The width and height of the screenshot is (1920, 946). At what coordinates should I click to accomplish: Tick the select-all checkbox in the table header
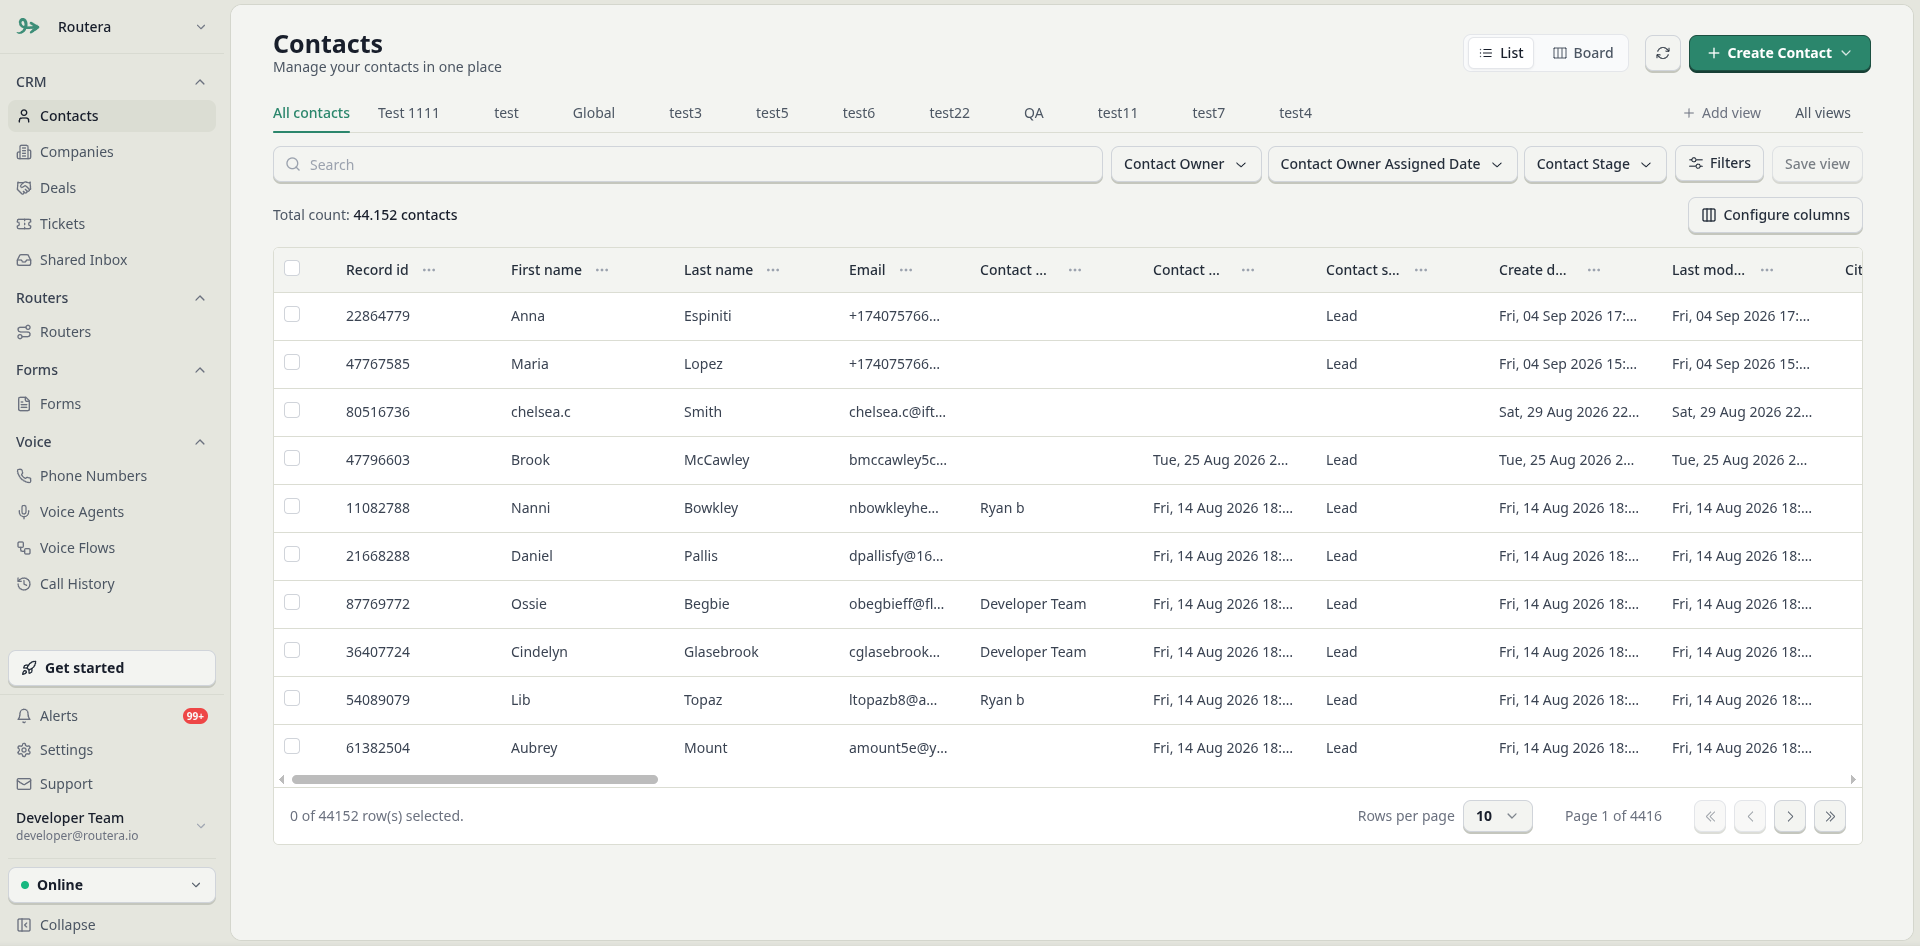(292, 268)
